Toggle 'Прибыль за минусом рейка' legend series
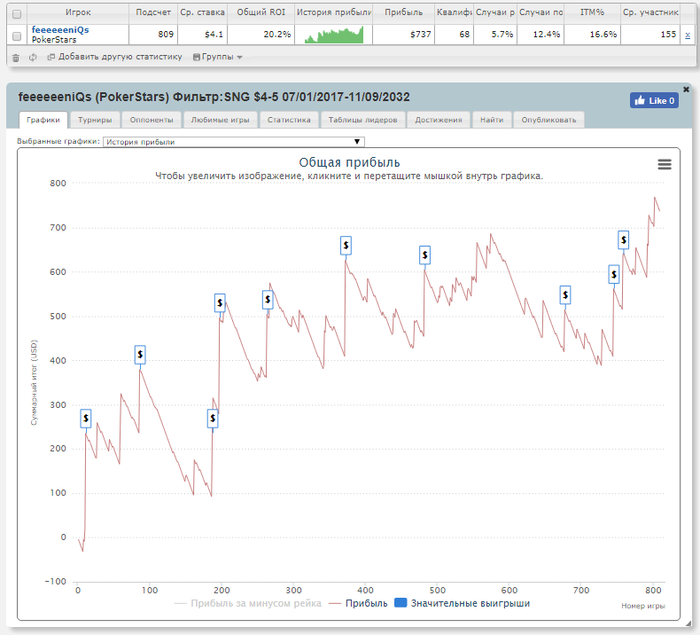This screenshot has height=635, width=700. 248,603
